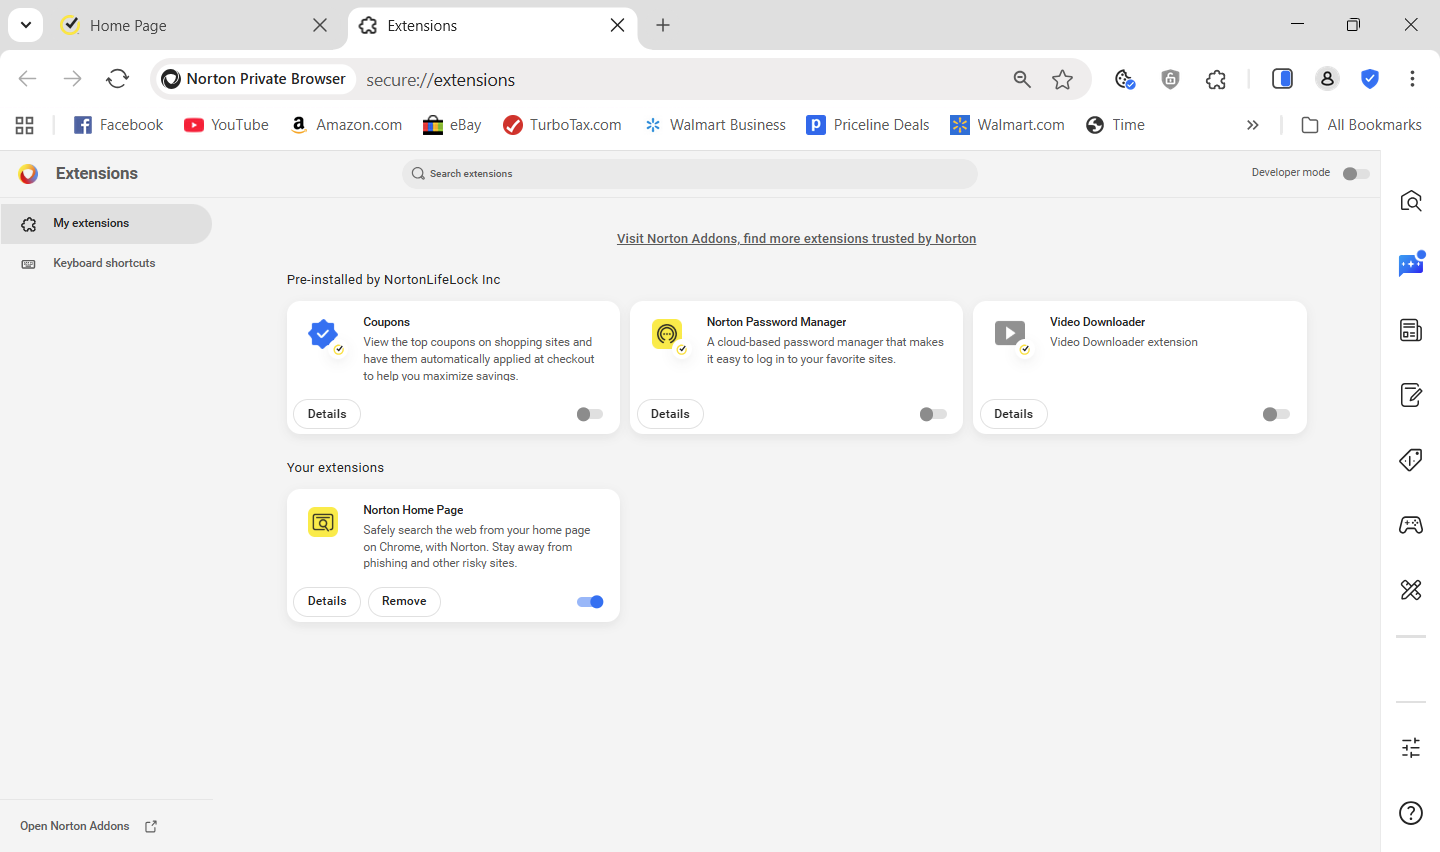1440x852 pixels.
Task: Select My extensions in the sidebar
Action: click(x=106, y=224)
